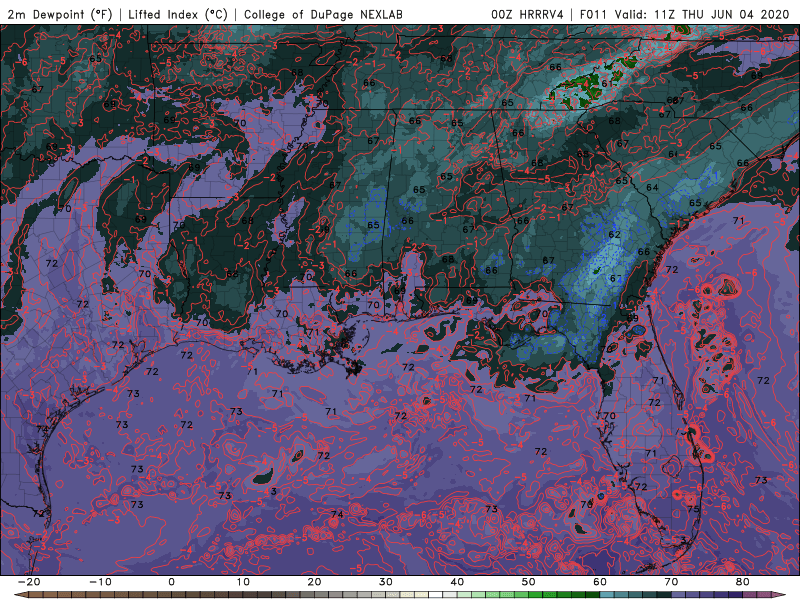Image resolution: width=800 pixels, height=600 pixels.
Task: Click the '2m Dewpoint (°F)' title text
Action: 59,14
